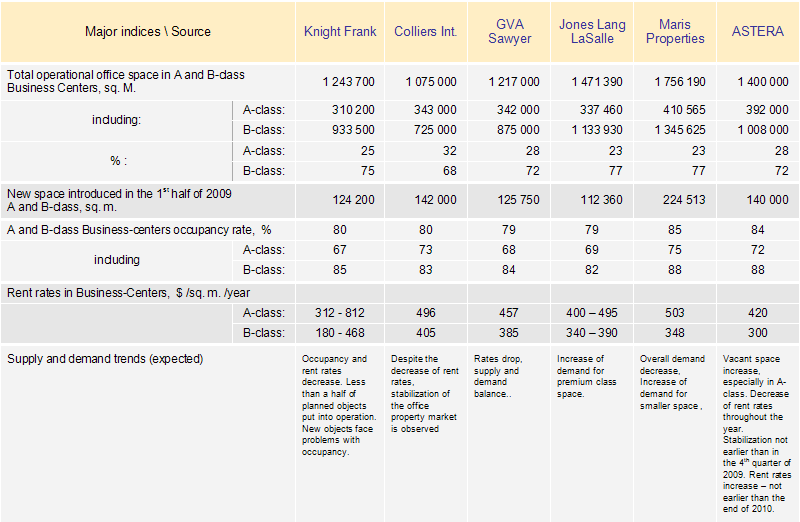
Task: Select B-class rent rate 385
Action: click(509, 333)
